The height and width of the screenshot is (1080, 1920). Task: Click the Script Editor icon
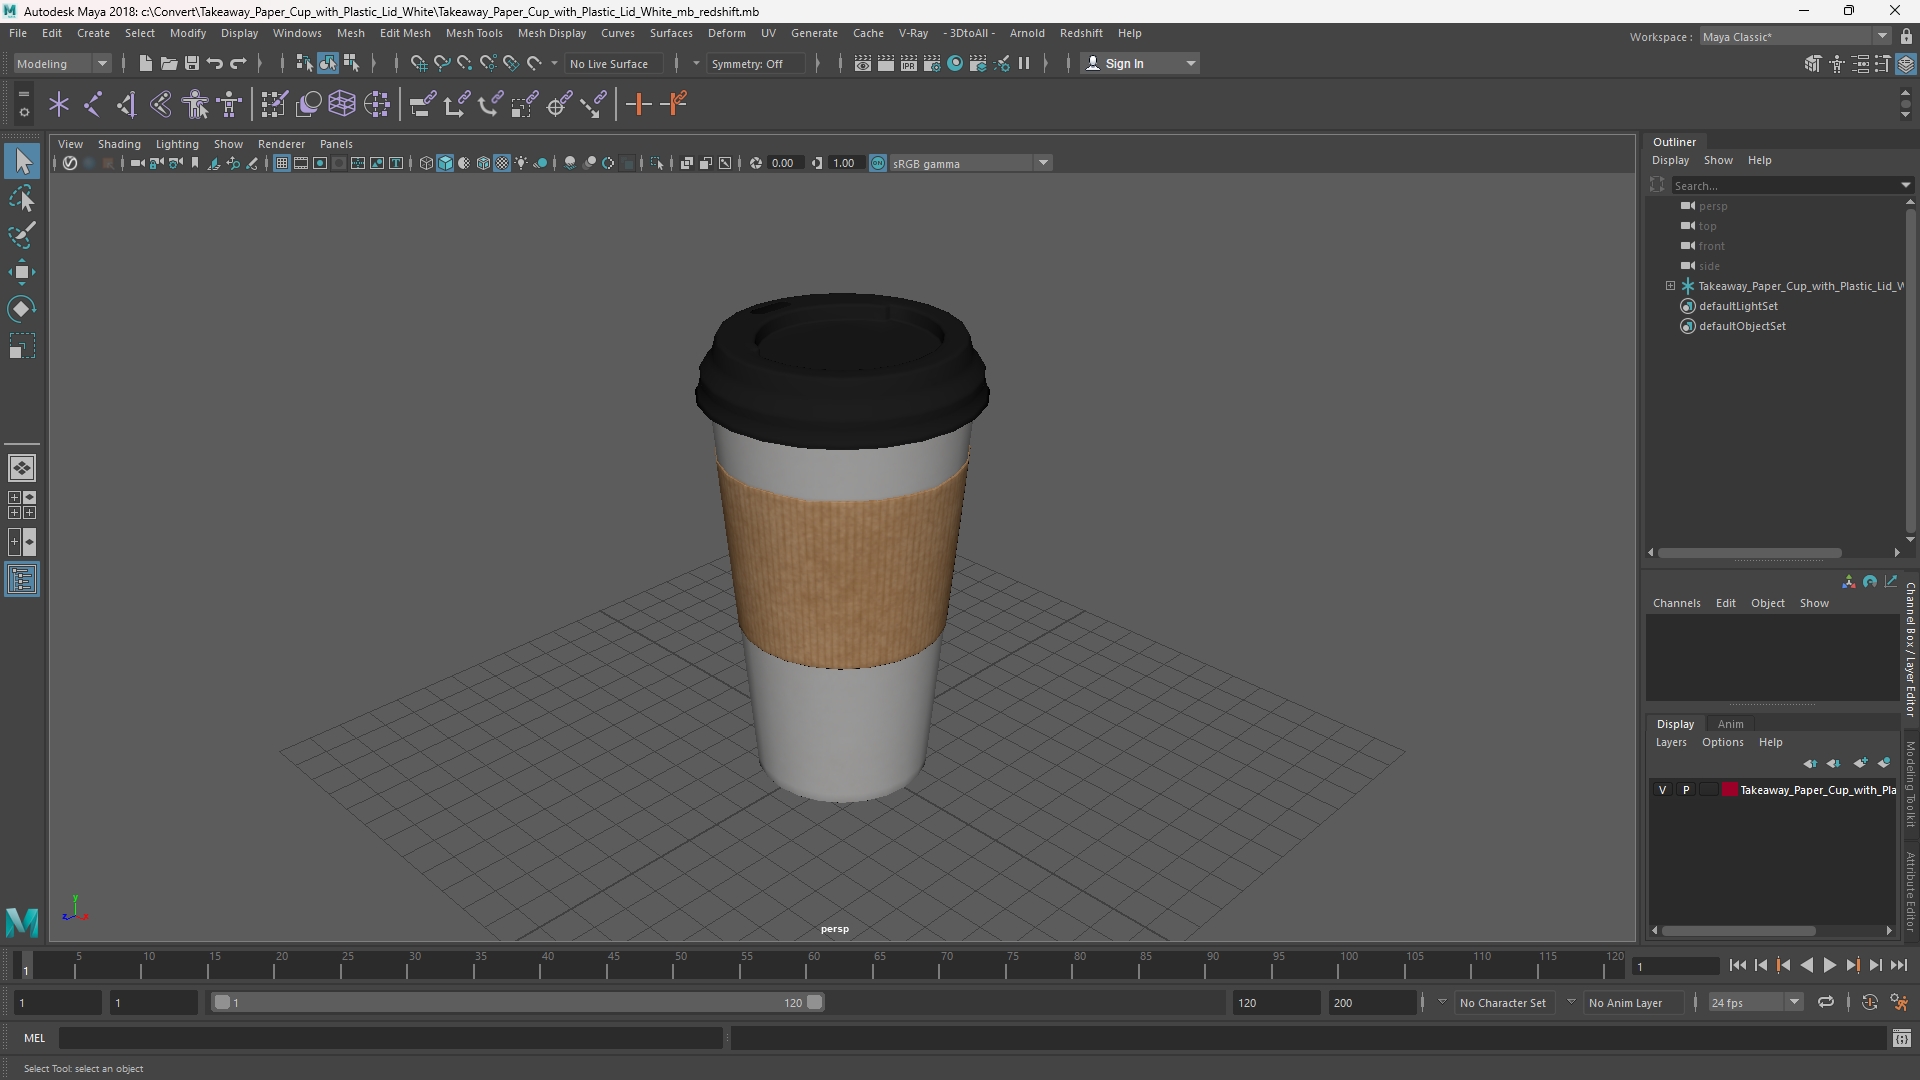click(1902, 1038)
